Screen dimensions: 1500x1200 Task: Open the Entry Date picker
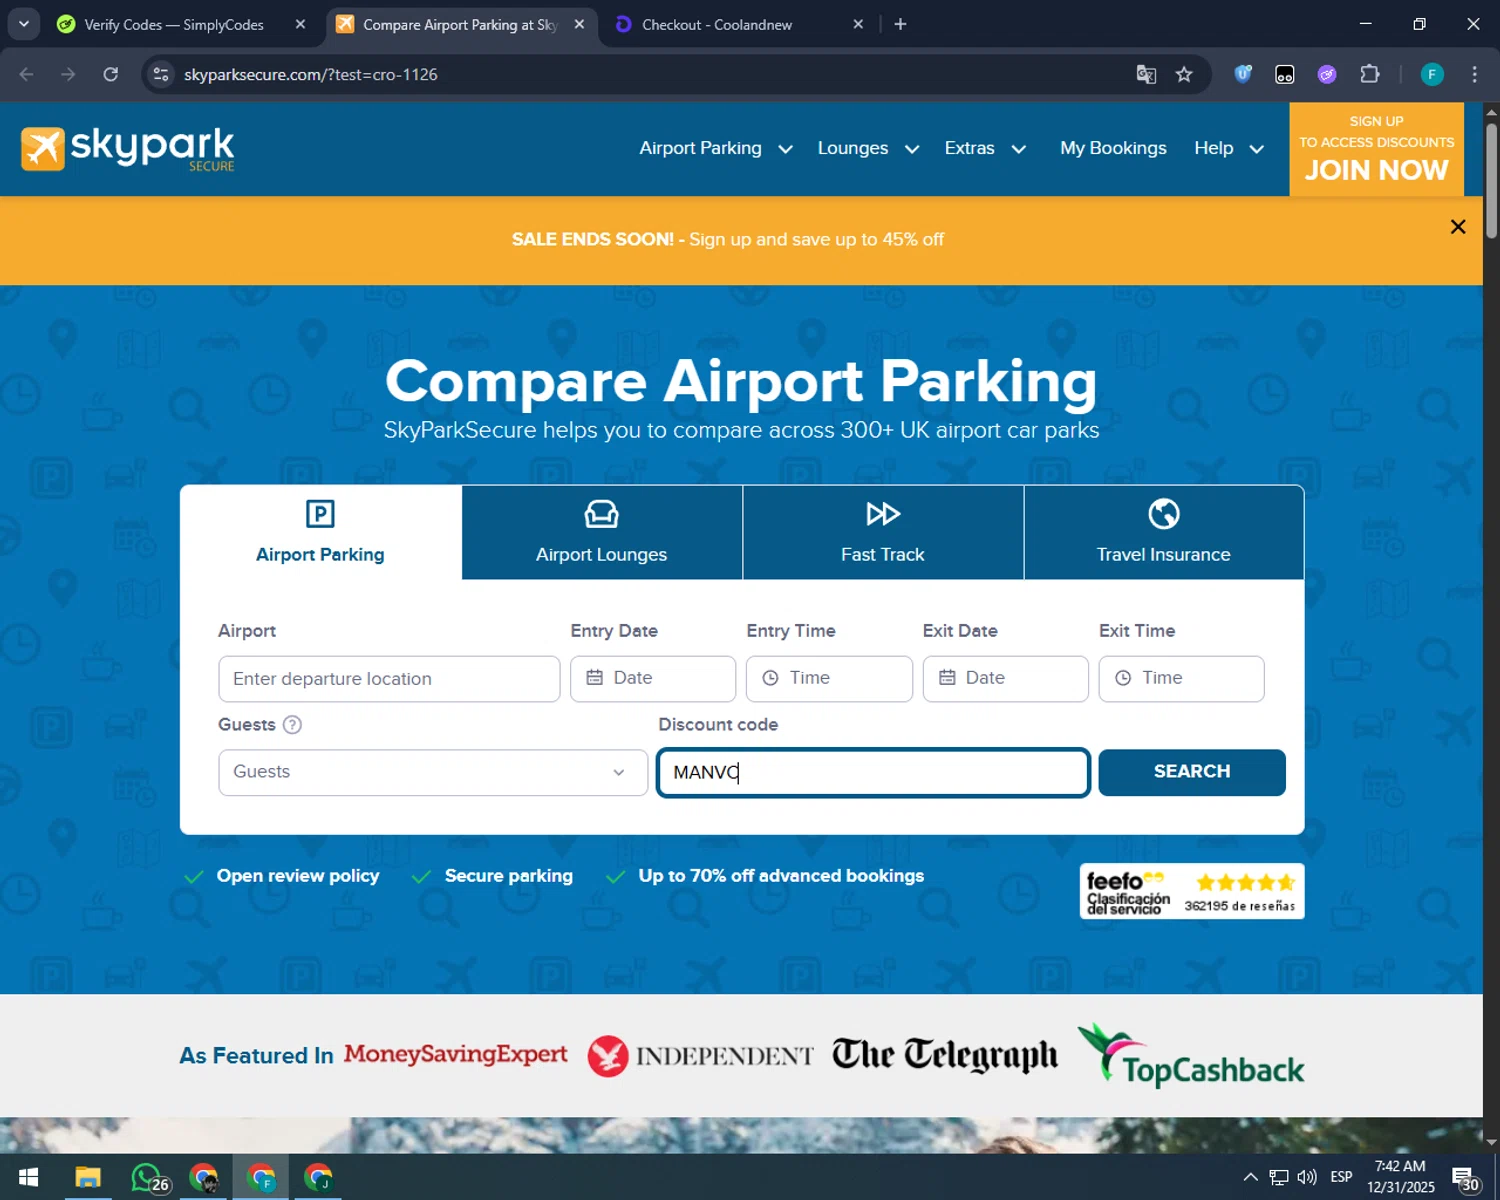(x=653, y=679)
